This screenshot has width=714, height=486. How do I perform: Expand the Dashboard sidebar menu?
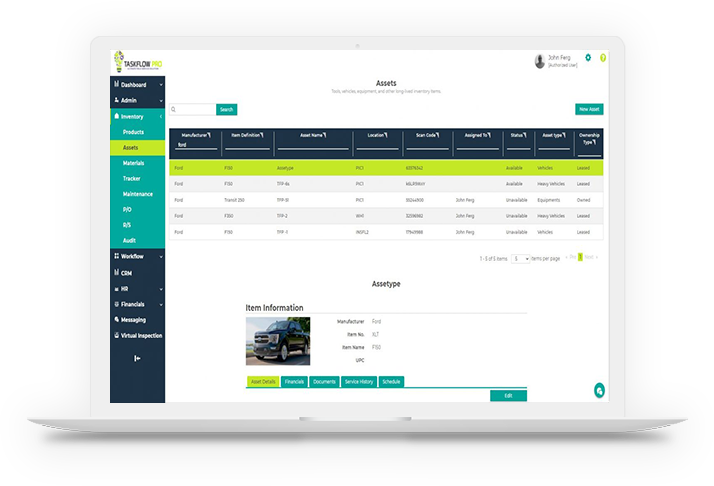[x=137, y=85]
